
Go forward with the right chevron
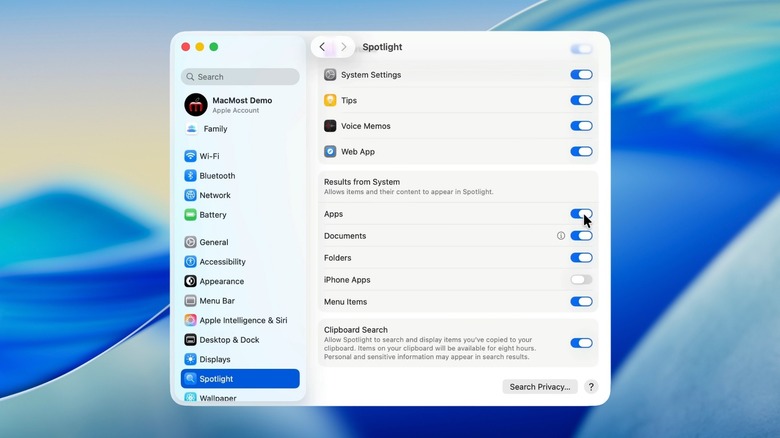point(343,47)
